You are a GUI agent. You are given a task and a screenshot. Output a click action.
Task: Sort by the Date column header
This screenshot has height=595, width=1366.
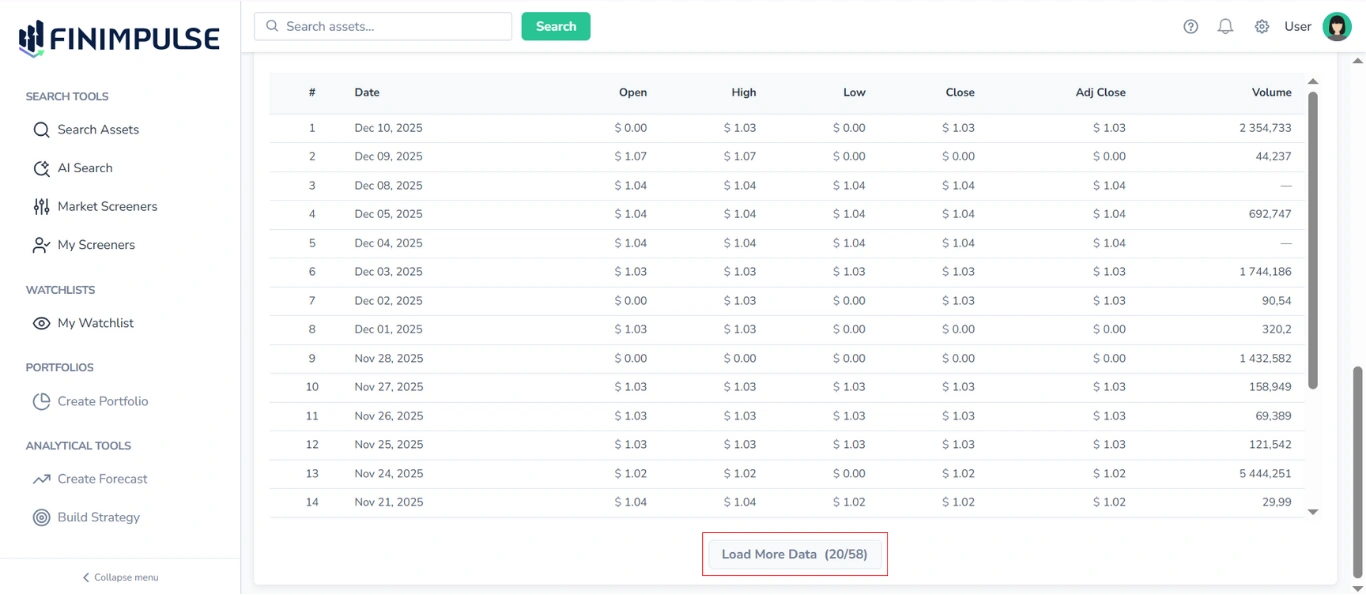[x=367, y=92]
